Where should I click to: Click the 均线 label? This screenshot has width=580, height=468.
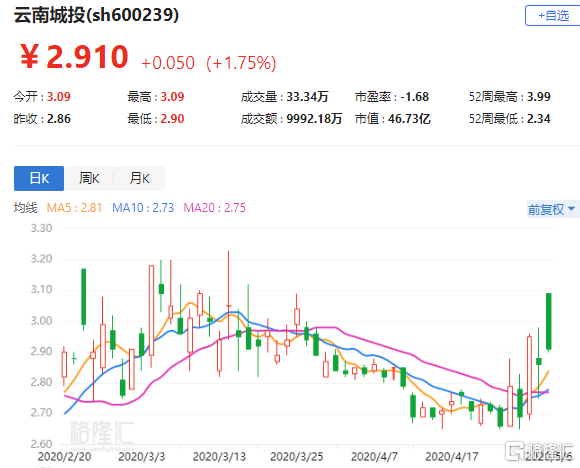(26, 208)
